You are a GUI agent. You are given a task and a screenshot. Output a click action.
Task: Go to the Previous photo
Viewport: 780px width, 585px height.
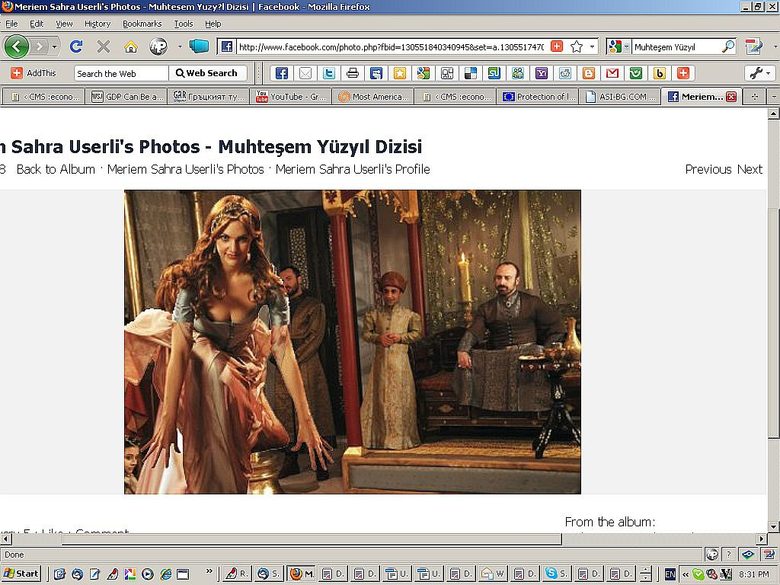pyautogui.click(x=708, y=169)
